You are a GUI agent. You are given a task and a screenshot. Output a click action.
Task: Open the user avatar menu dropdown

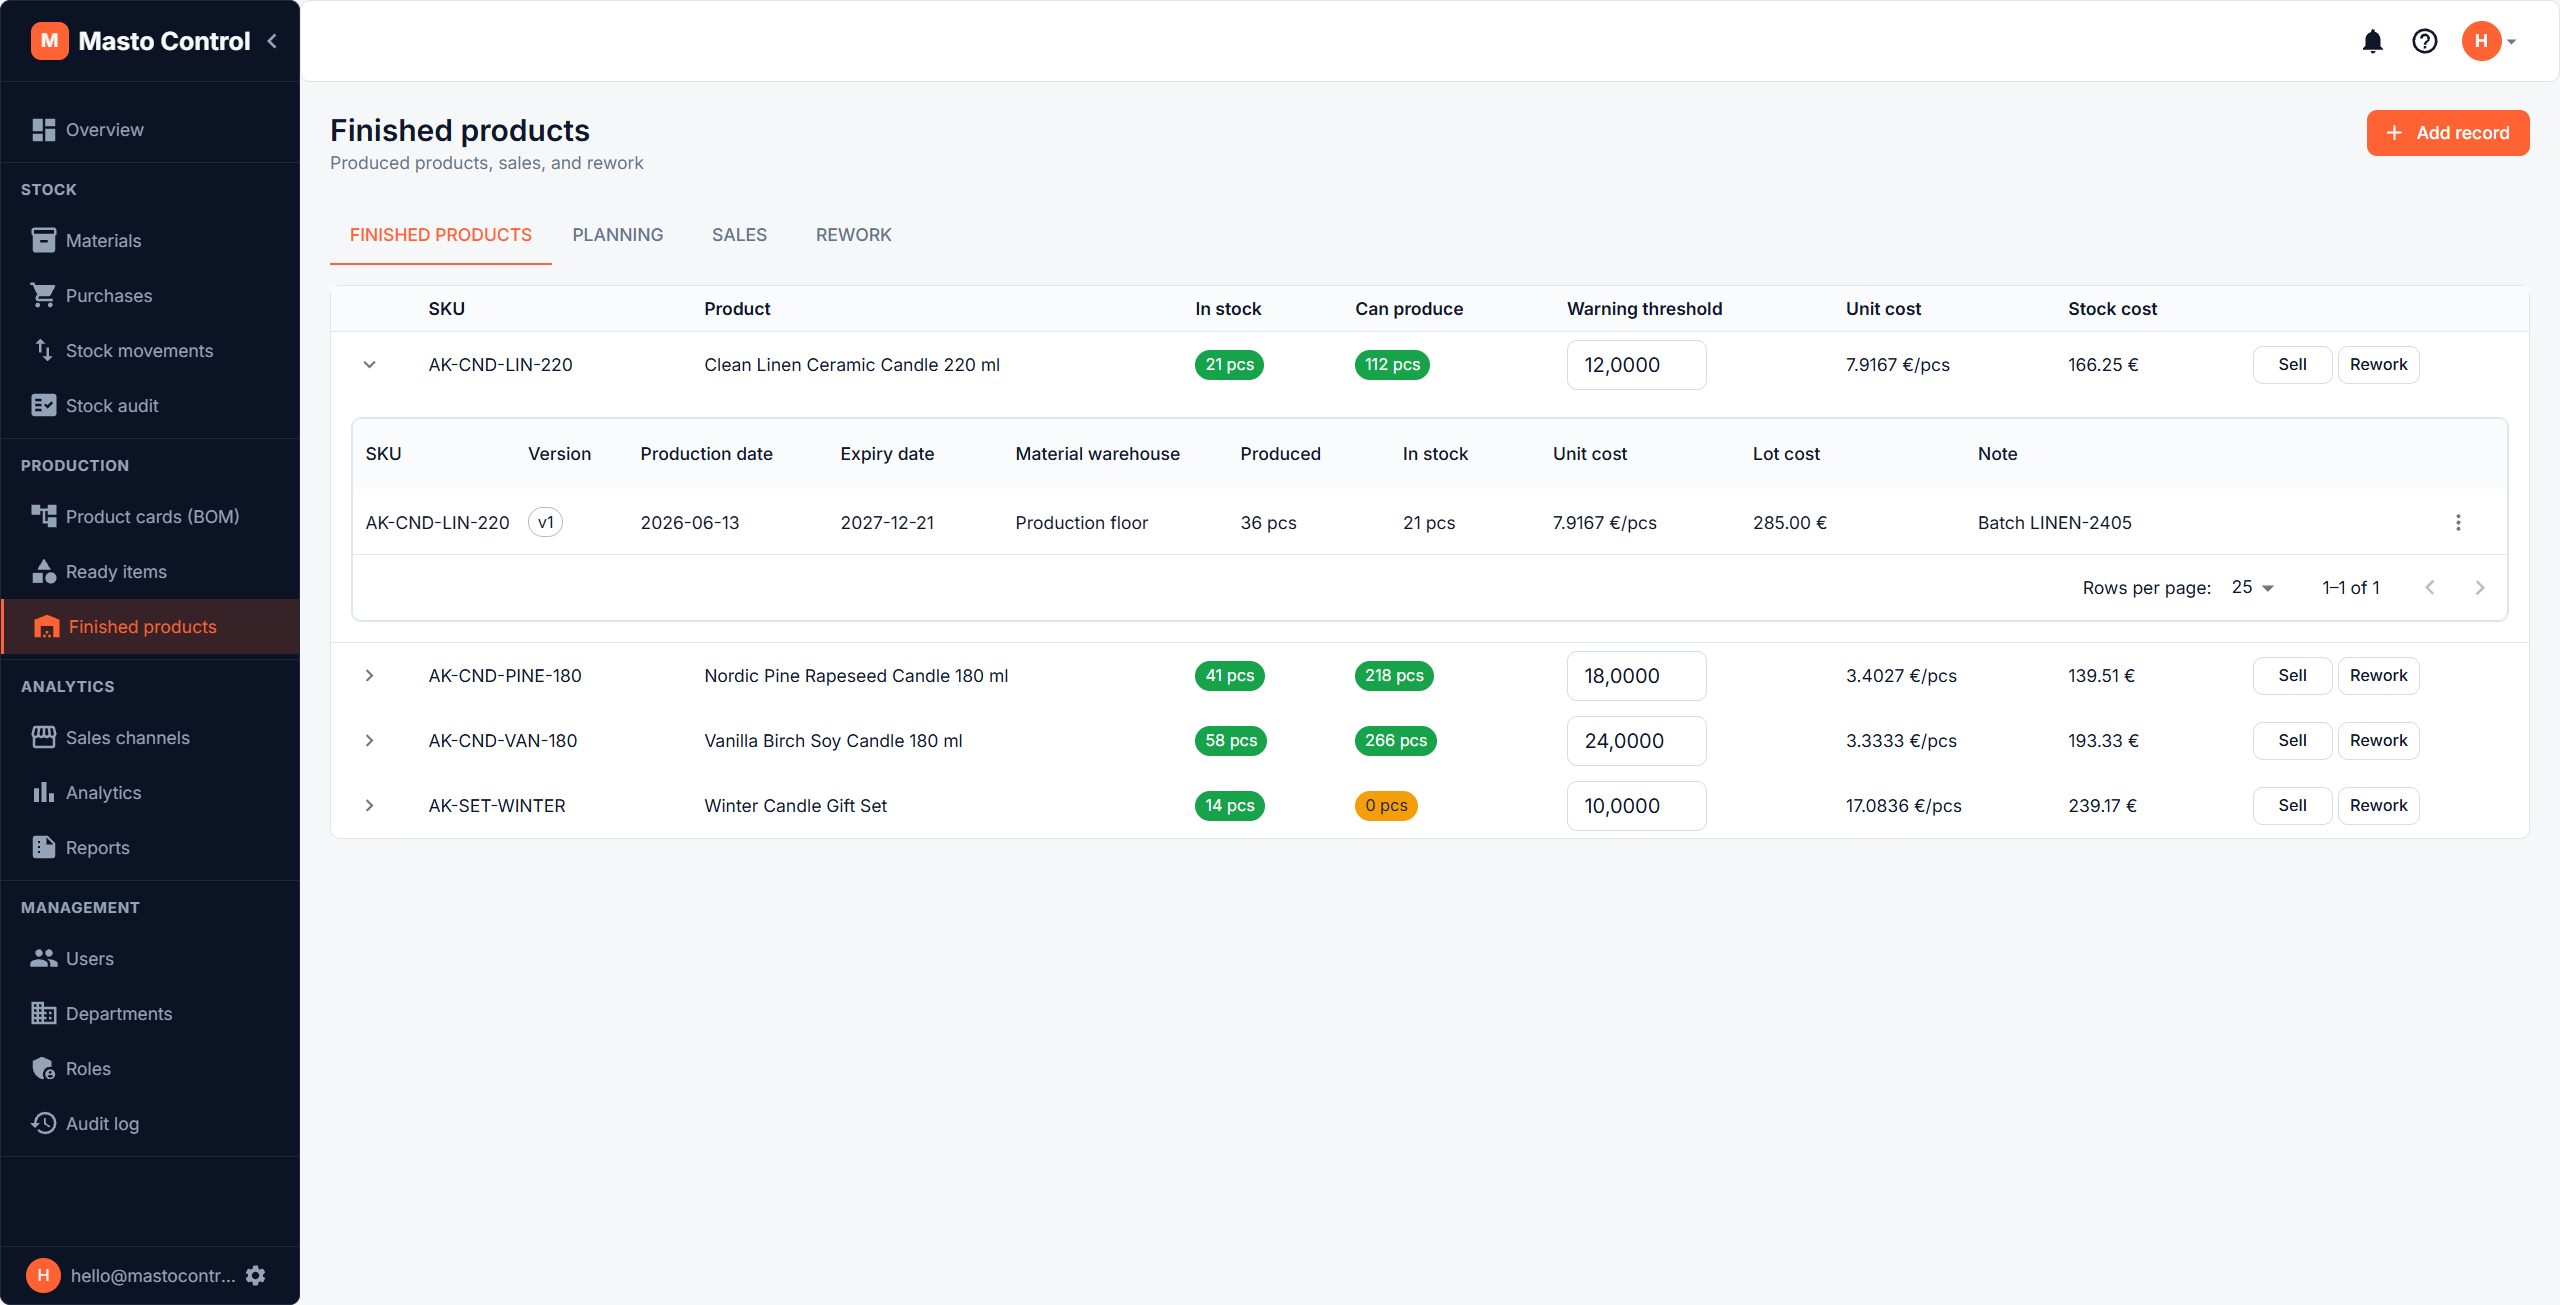[2490, 41]
